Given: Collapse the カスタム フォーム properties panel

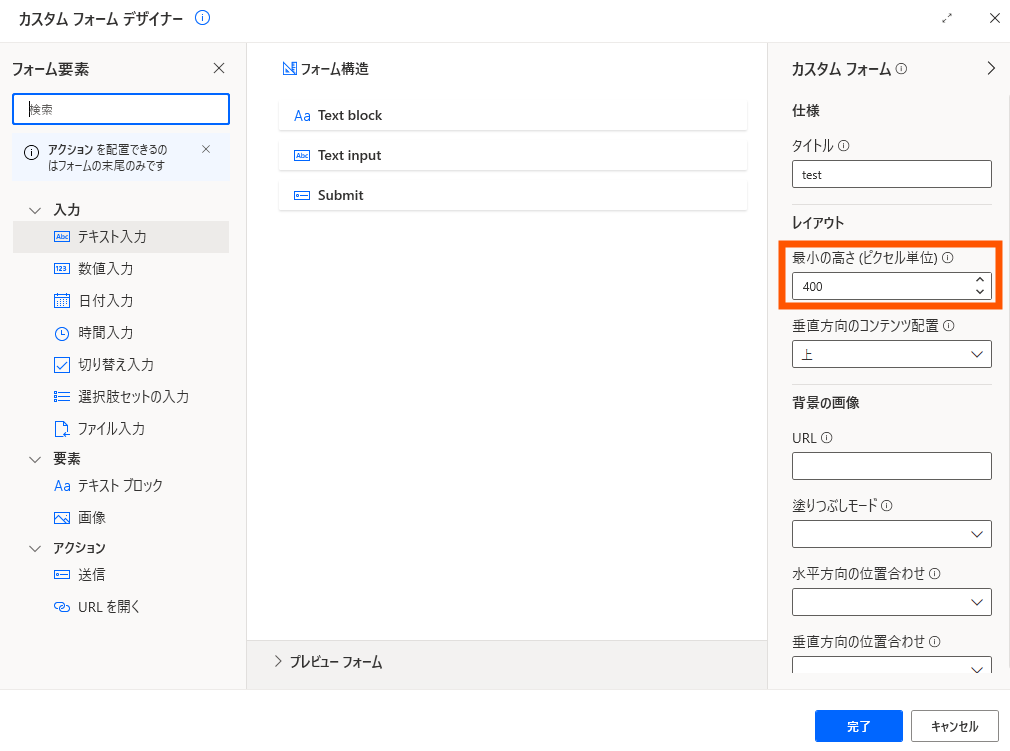Looking at the screenshot, I should tap(991, 68).
